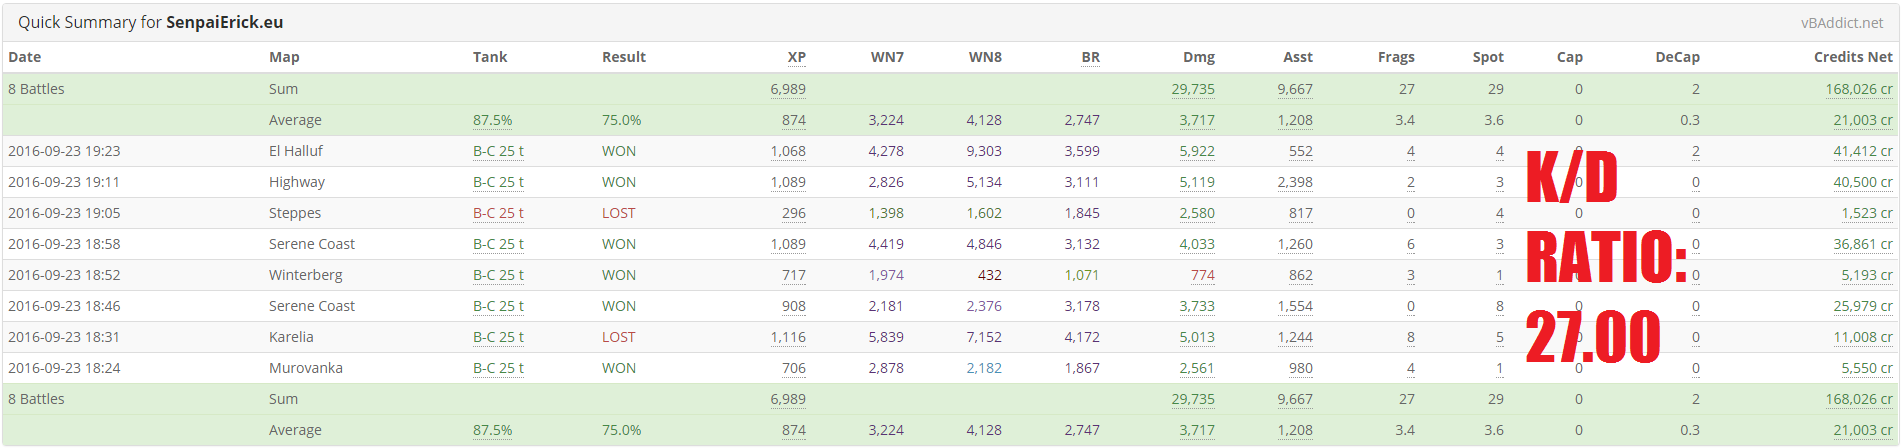Open the B-C 25 t link in Karelia row

point(498,337)
